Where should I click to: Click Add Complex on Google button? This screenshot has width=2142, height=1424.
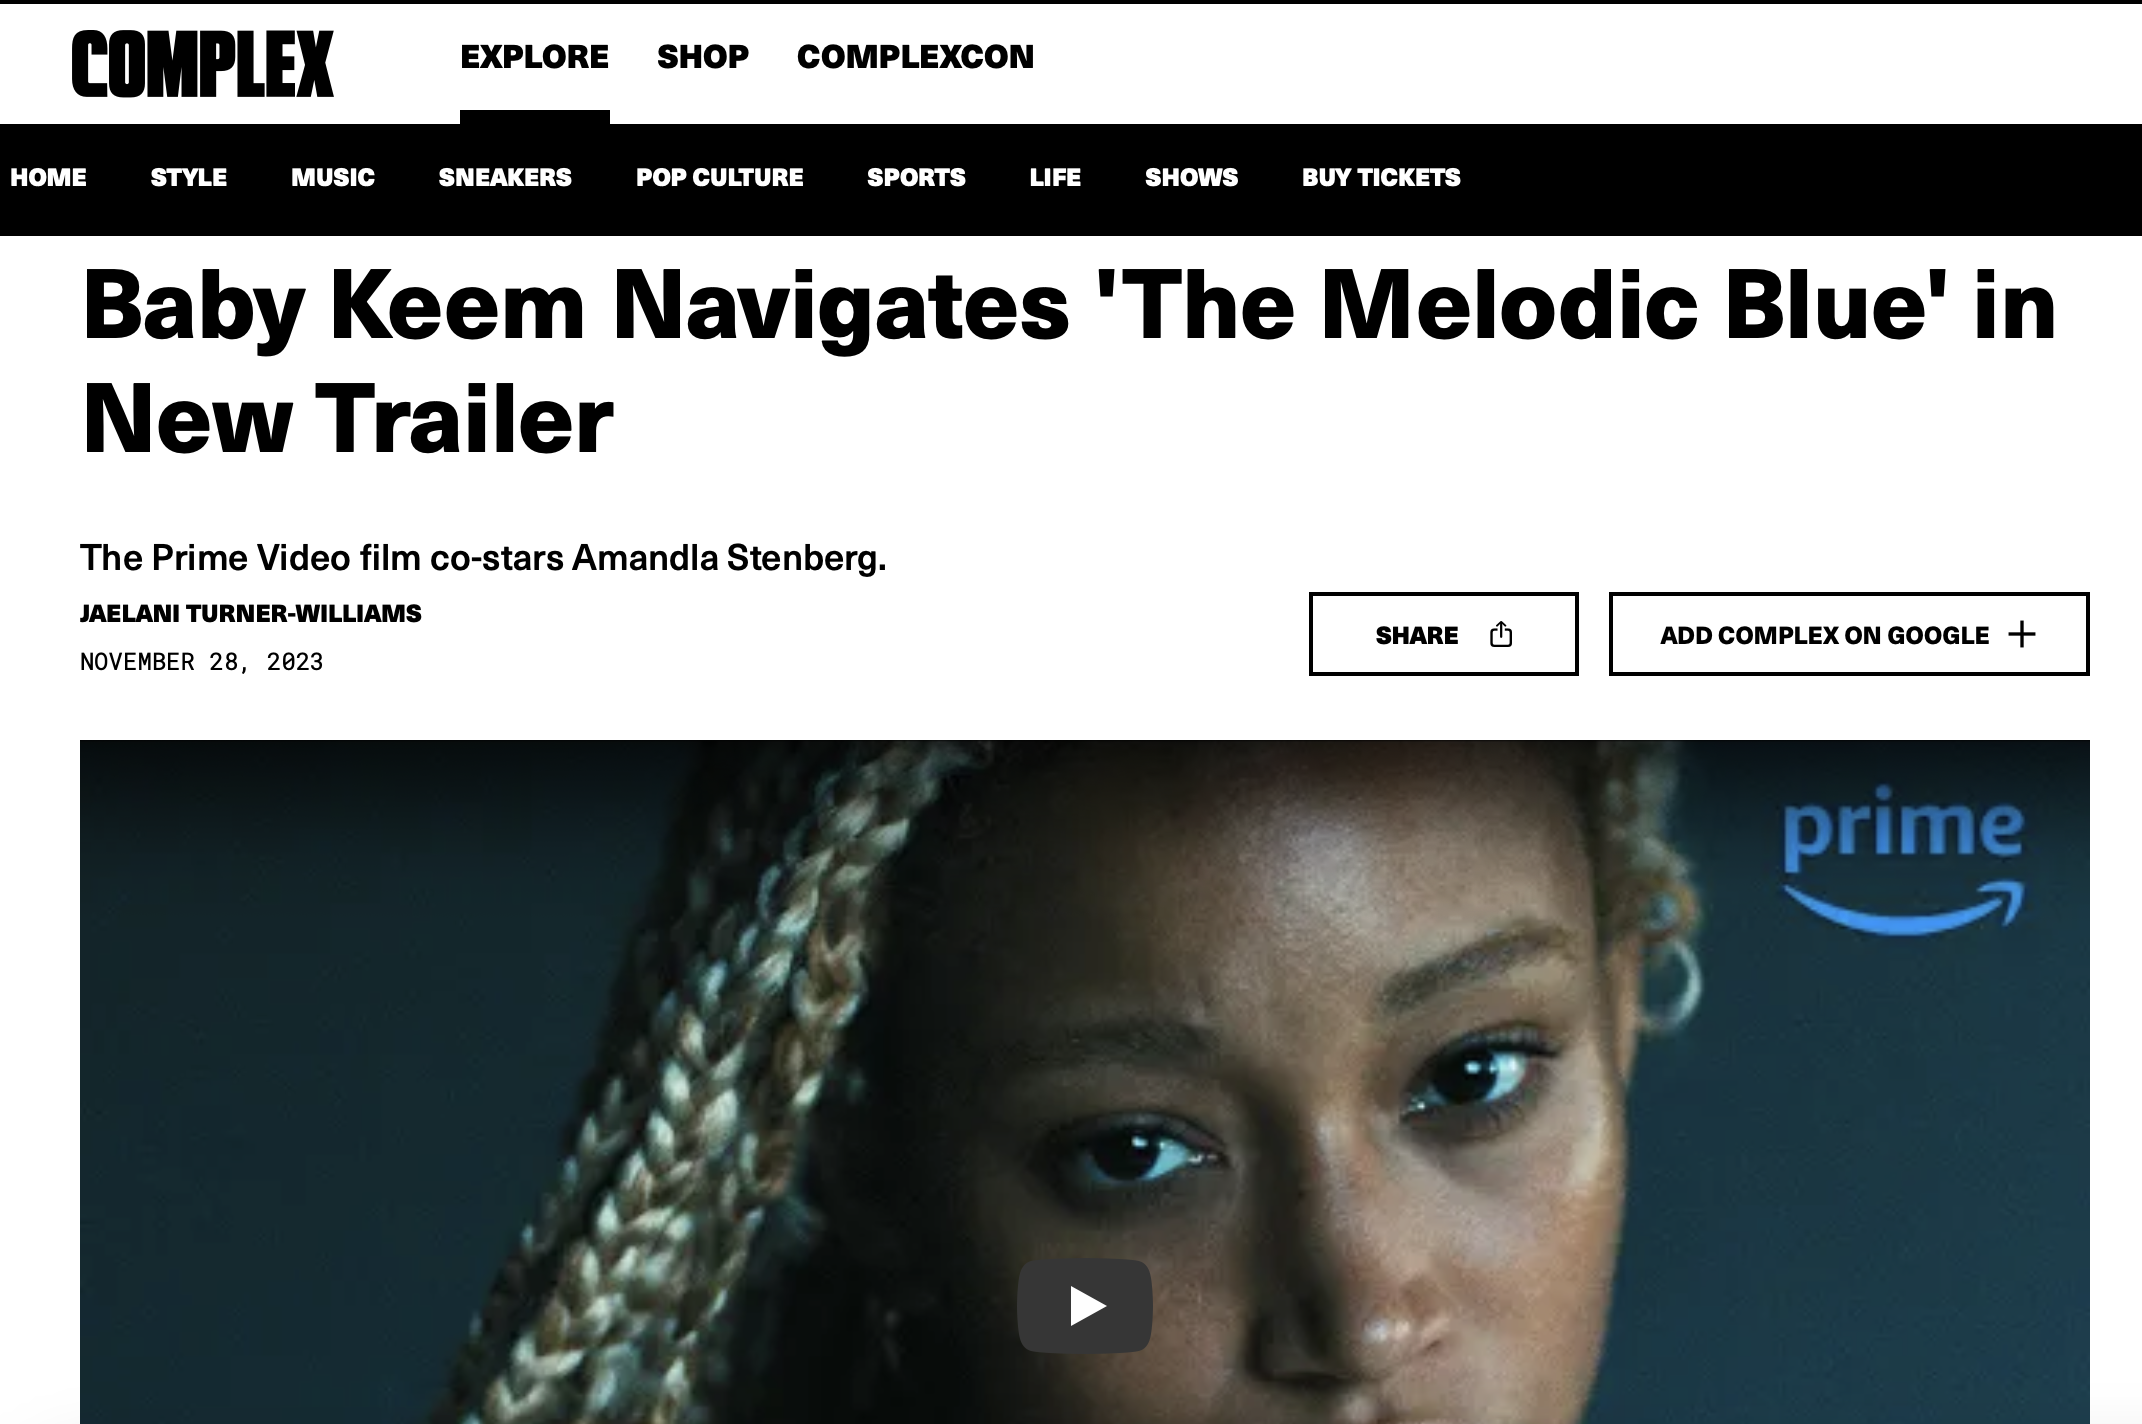point(1848,634)
